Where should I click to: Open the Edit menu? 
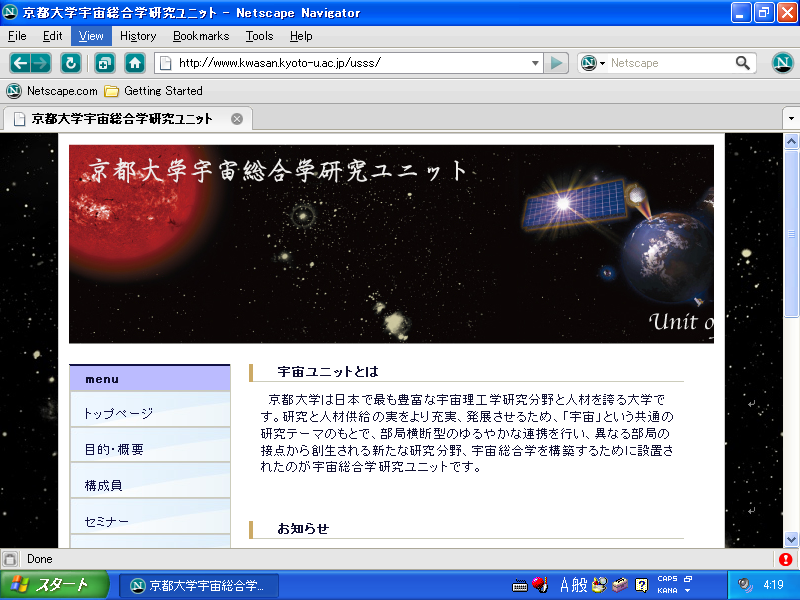click(53, 36)
